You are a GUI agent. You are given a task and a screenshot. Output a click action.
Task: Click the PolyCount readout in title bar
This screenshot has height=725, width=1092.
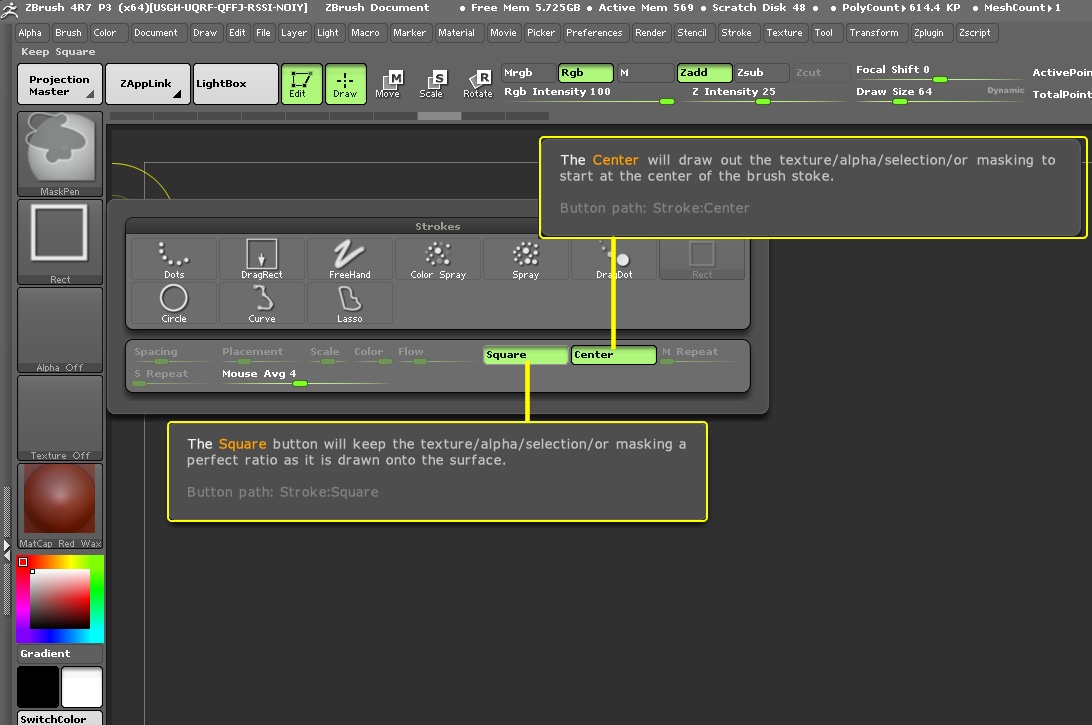click(900, 8)
